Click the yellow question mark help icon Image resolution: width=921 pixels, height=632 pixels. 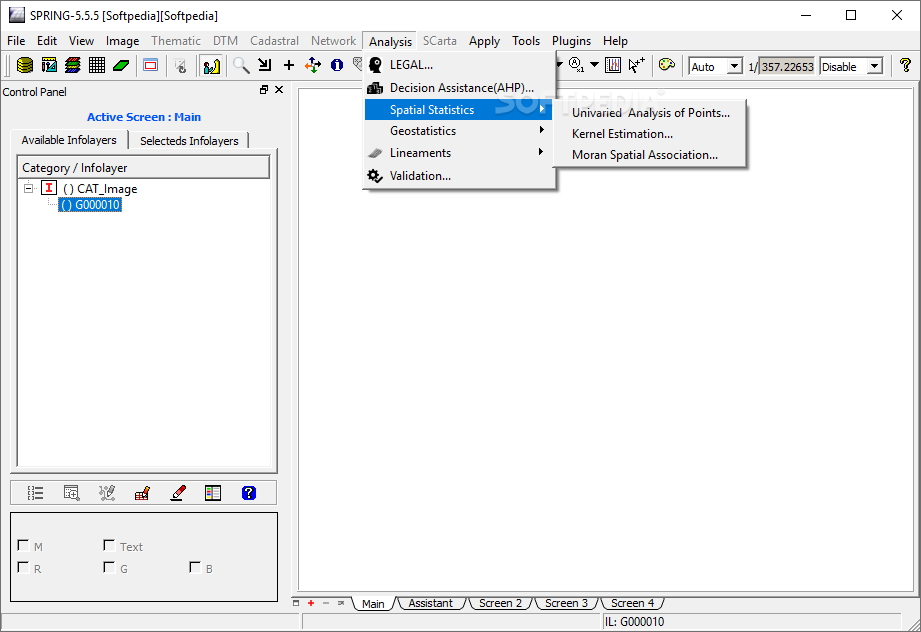pos(905,65)
